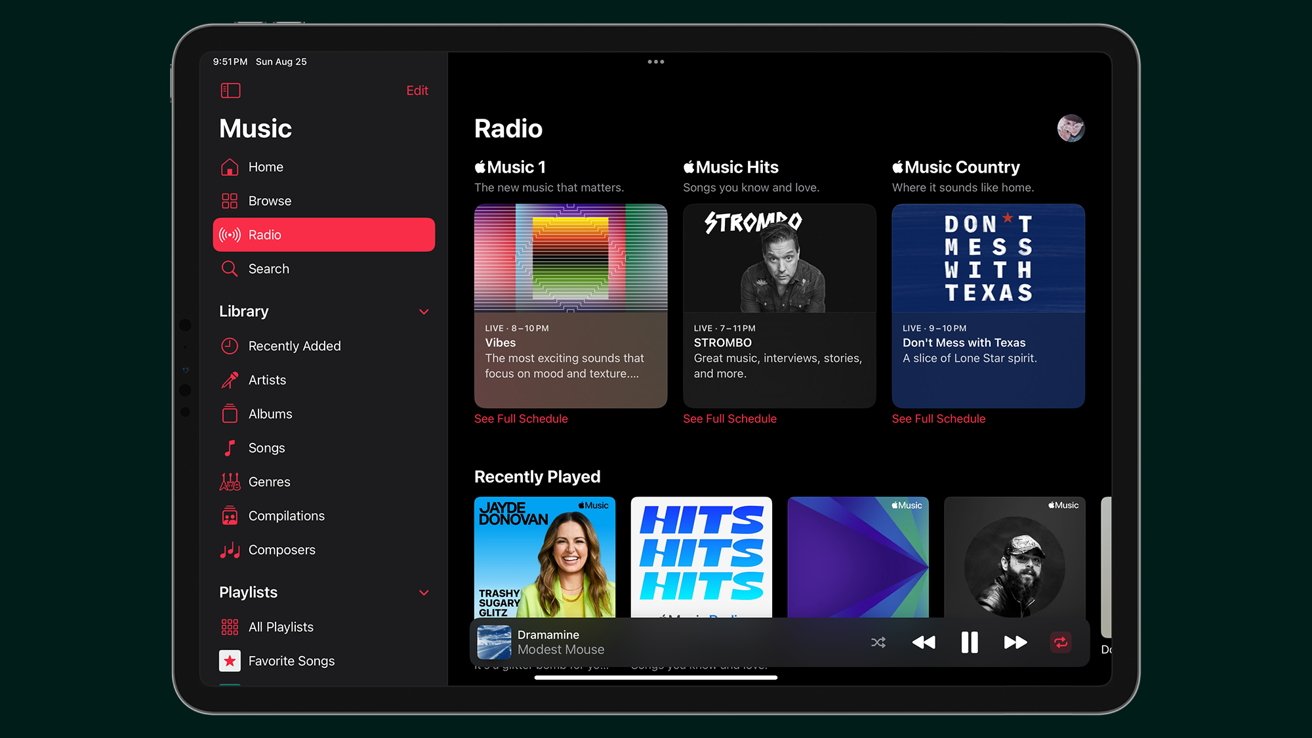Open the Apple Music 1 heading
Screen dimensions: 1312x738
coord(510,167)
